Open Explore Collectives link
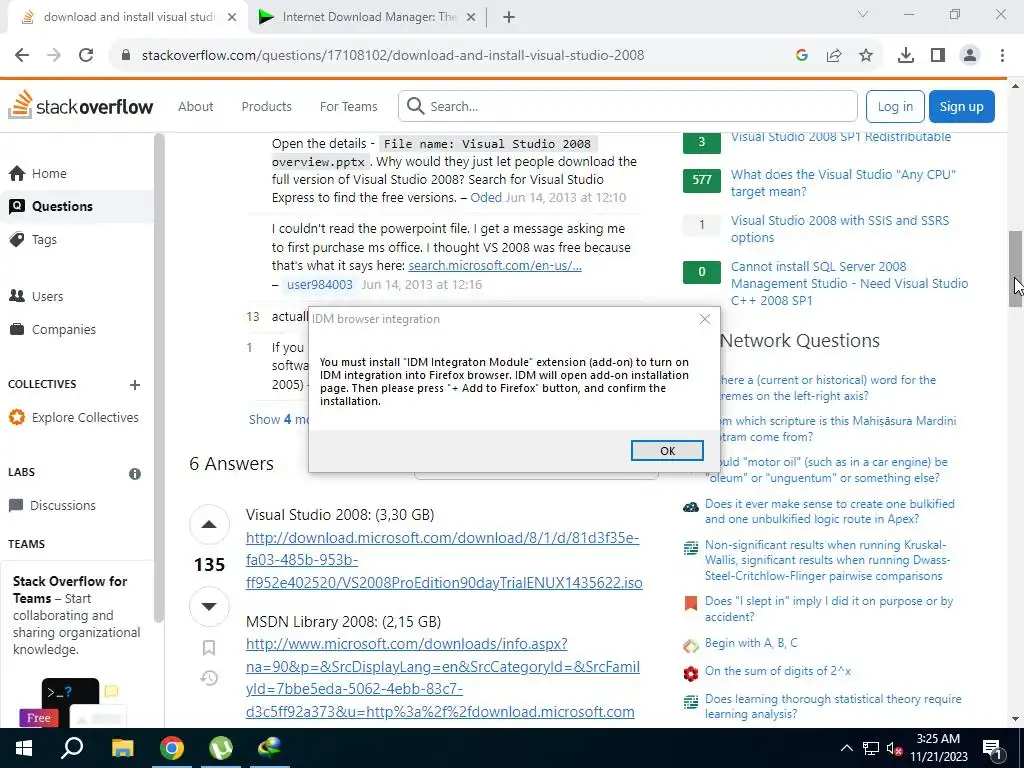The height and width of the screenshot is (768, 1024). tap(85, 417)
